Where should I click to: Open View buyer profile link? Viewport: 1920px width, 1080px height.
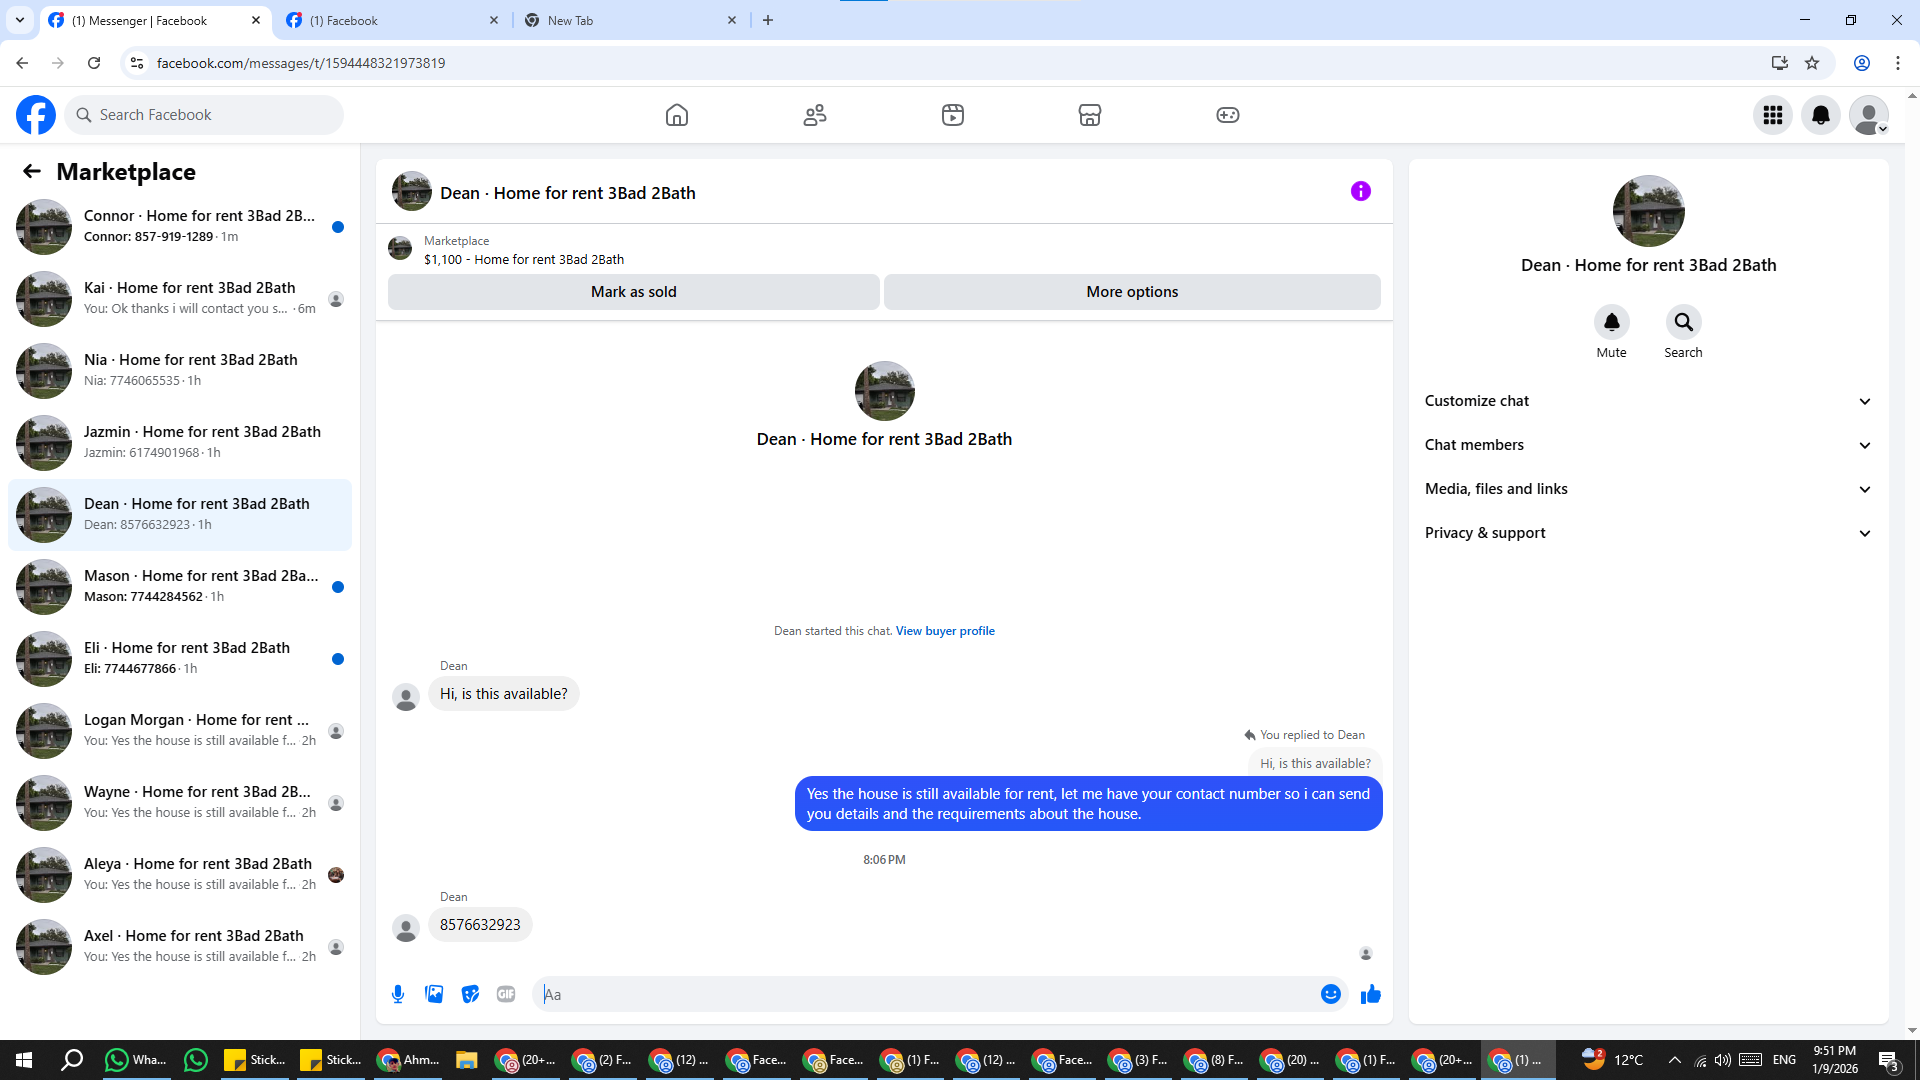[945, 631]
